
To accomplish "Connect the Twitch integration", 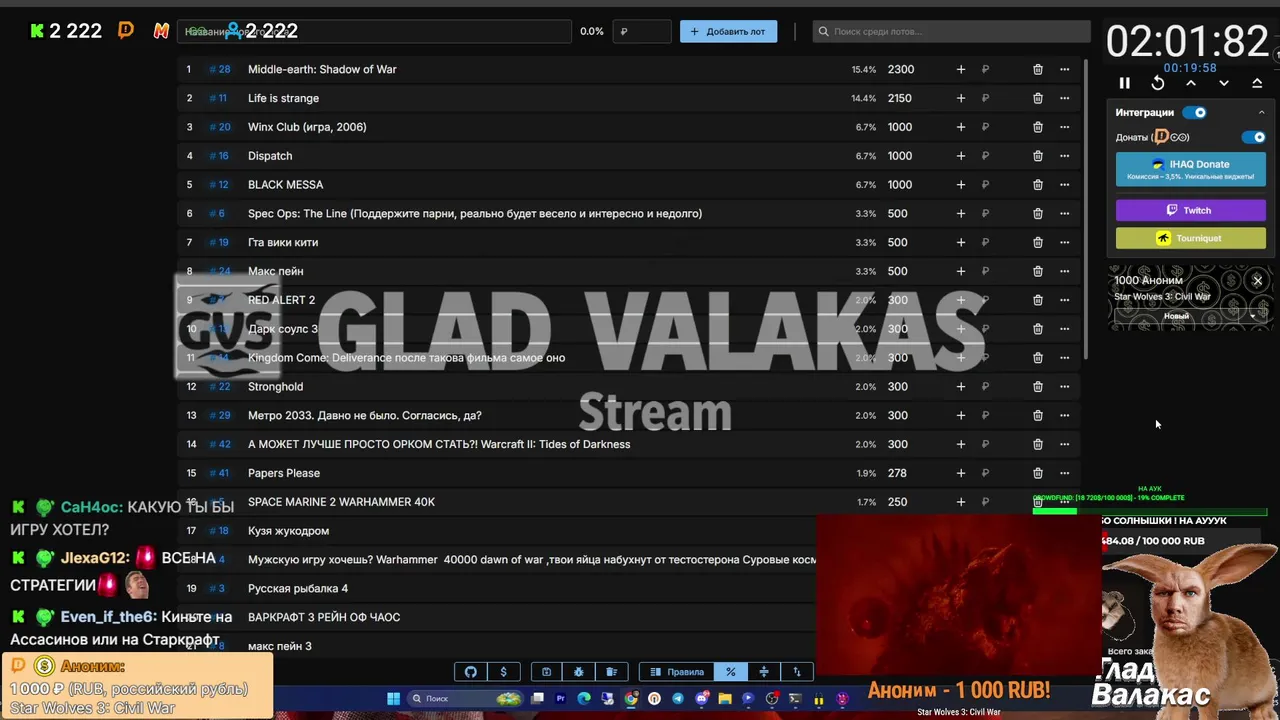I will coord(1190,210).
